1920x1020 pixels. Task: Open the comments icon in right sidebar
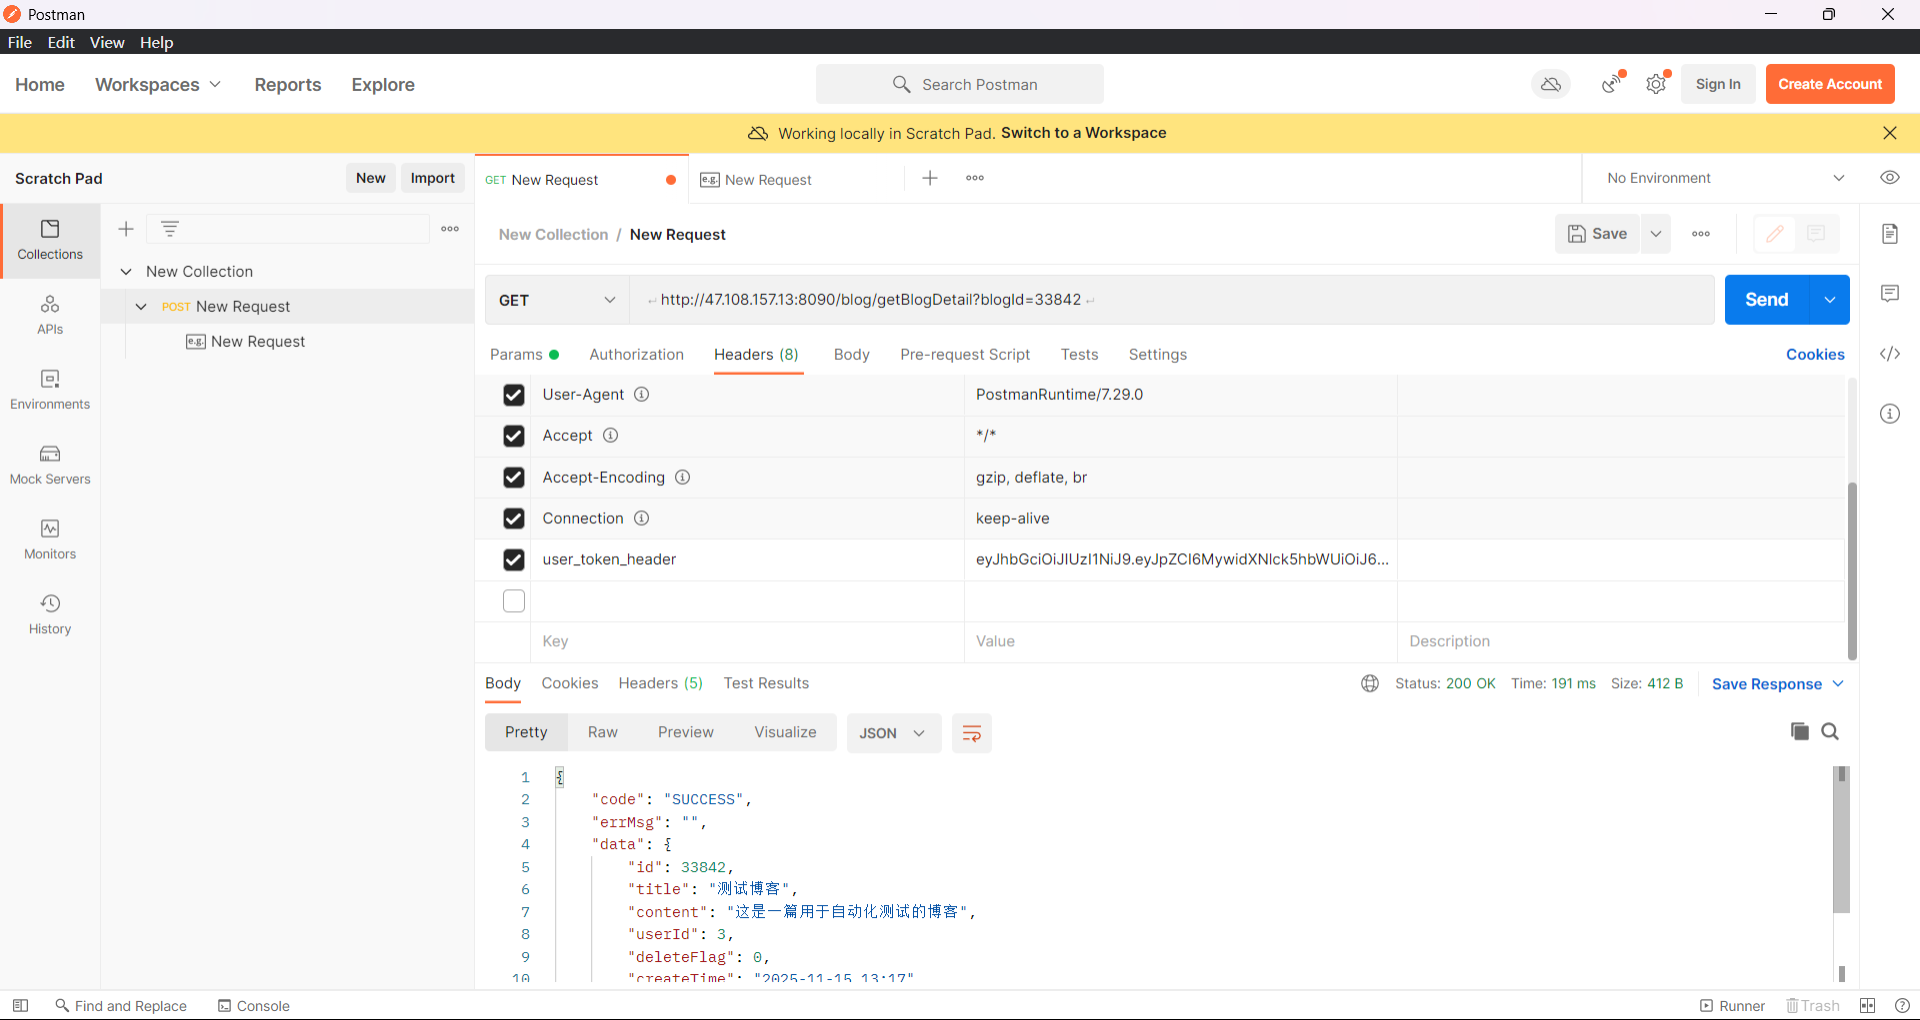point(1890,293)
